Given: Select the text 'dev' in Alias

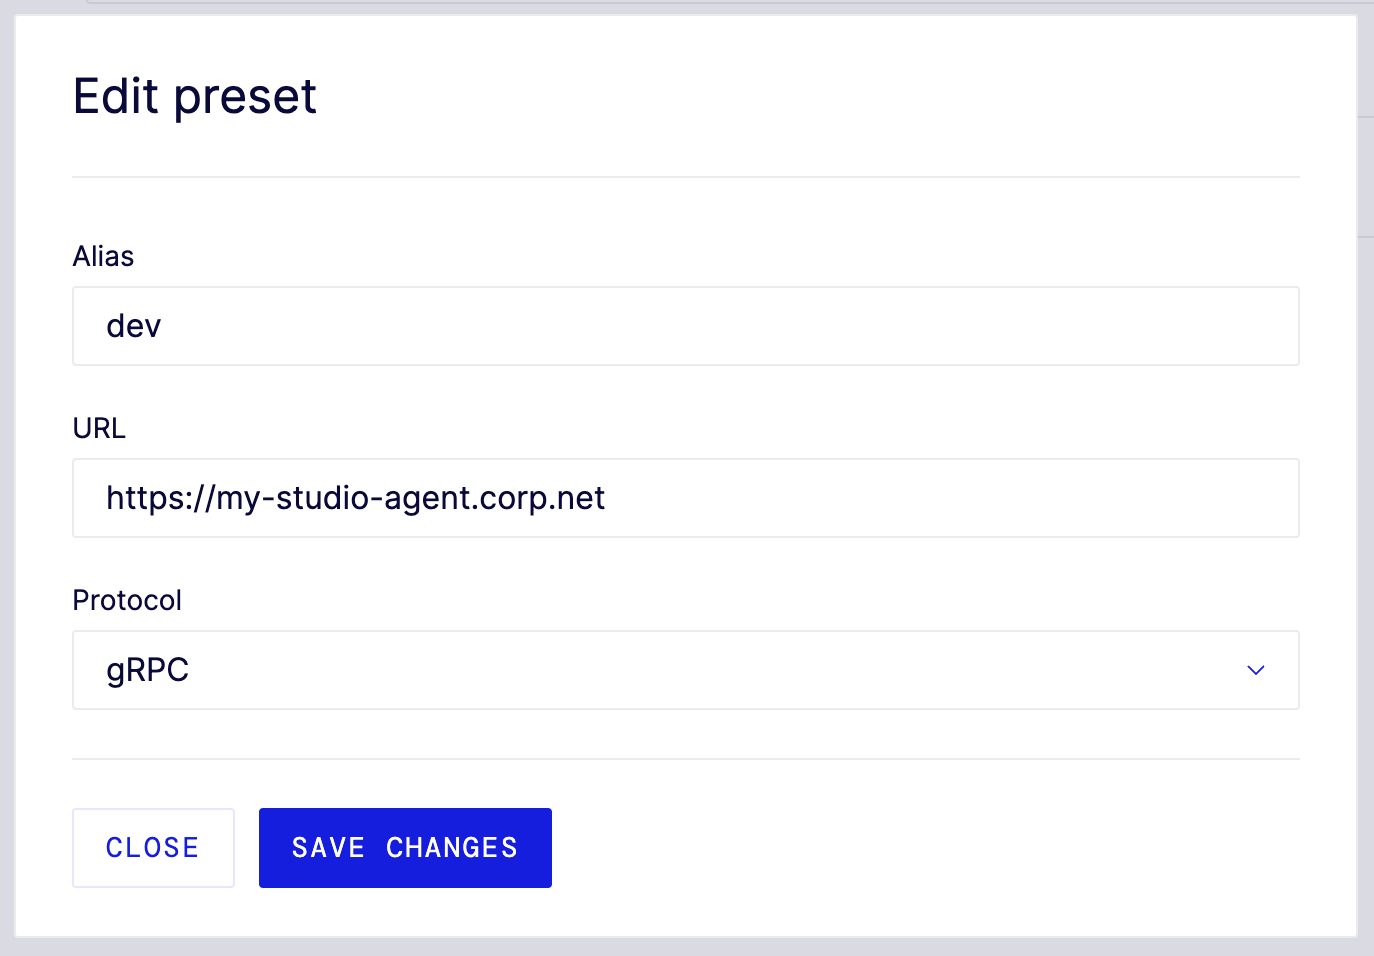Looking at the screenshot, I should (x=133, y=325).
